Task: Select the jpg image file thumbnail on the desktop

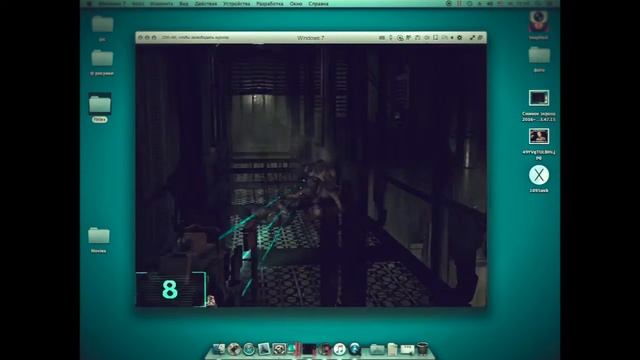Action: tap(539, 136)
